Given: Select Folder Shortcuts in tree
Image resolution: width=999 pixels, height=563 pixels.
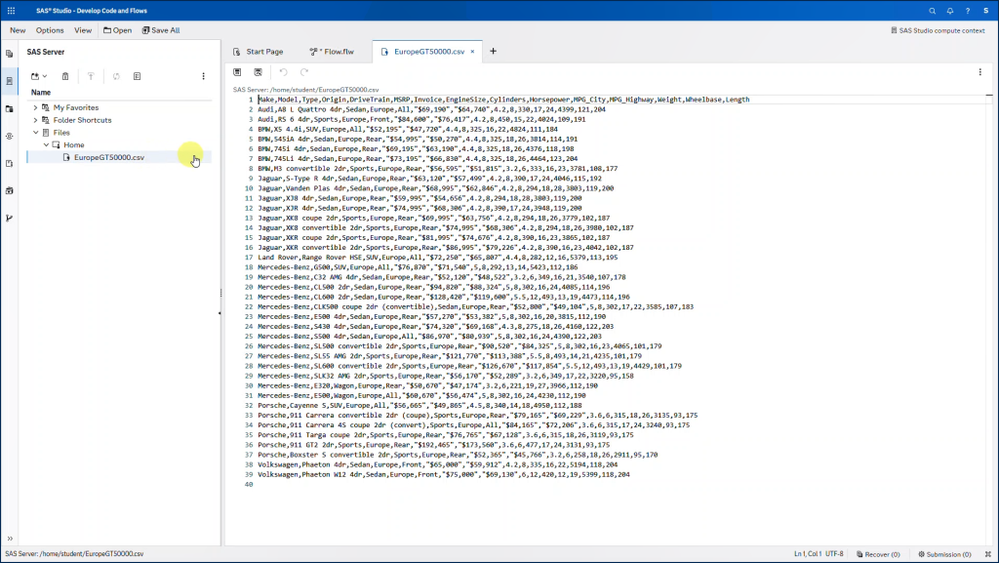Looking at the screenshot, I should pos(82,120).
